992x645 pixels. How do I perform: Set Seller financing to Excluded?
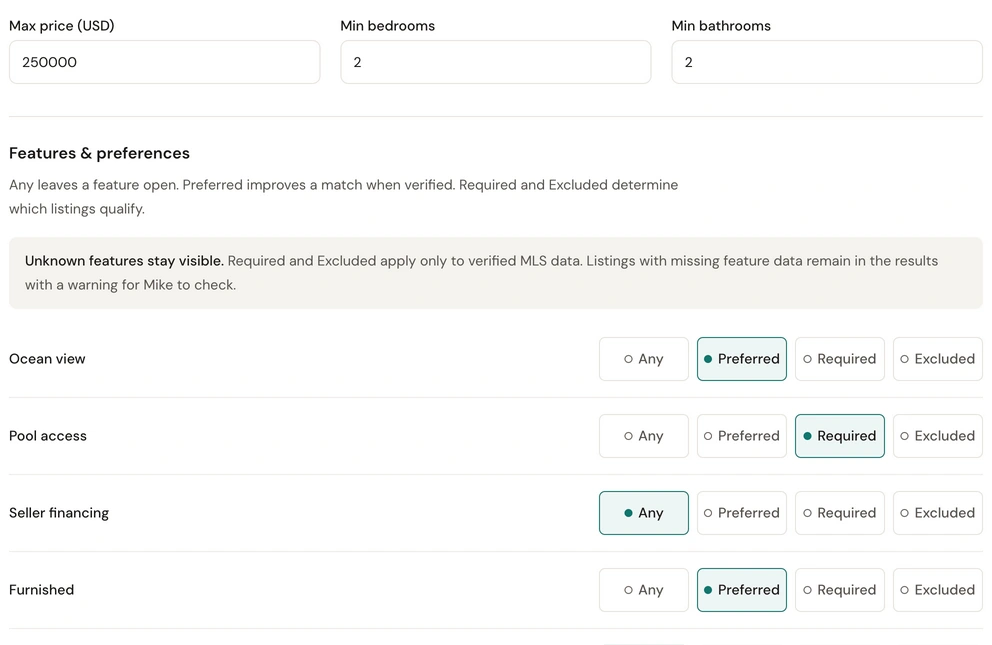(938, 513)
